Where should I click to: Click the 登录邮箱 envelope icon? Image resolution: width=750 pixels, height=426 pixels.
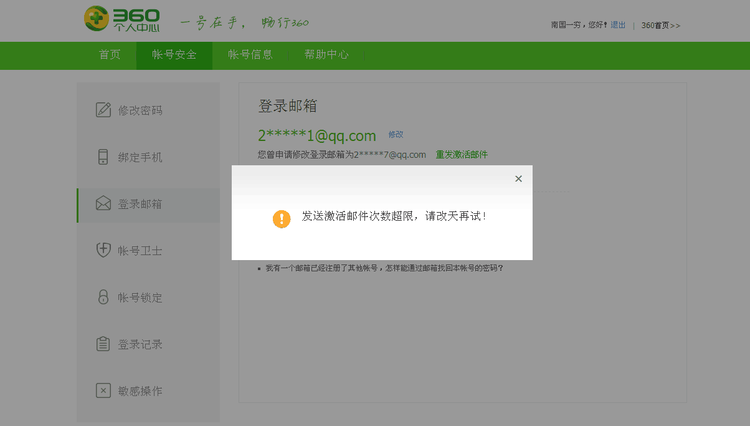tap(103, 204)
